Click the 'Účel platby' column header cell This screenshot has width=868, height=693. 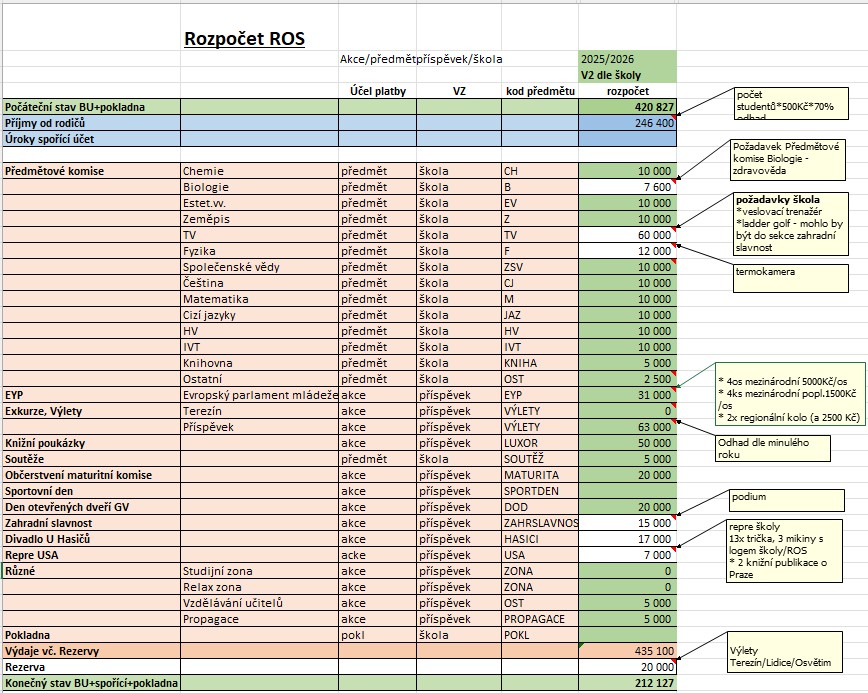[x=377, y=91]
